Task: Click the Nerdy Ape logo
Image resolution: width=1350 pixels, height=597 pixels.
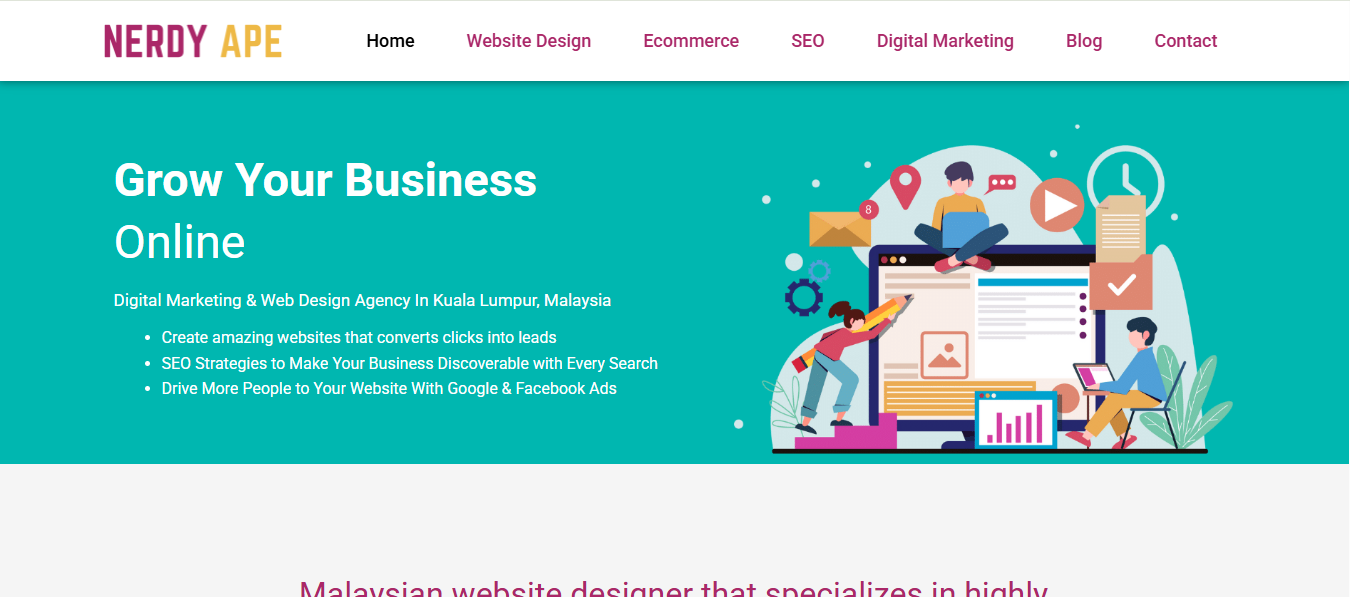Action: [193, 41]
